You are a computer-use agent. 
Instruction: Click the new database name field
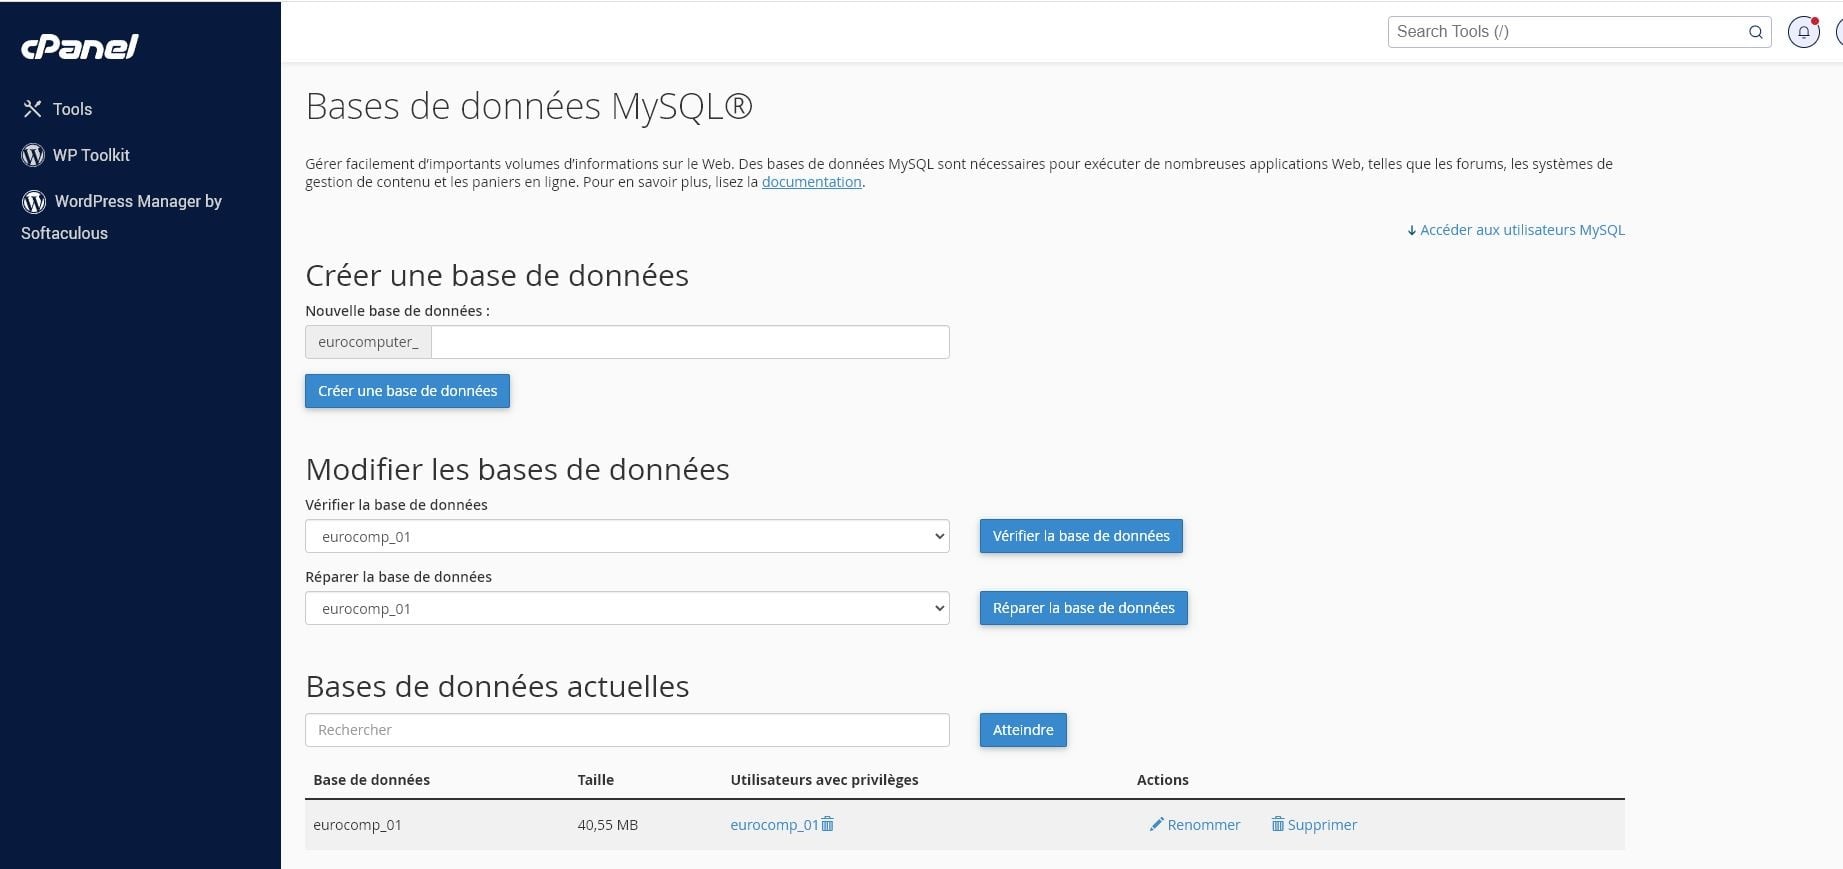[x=690, y=342]
